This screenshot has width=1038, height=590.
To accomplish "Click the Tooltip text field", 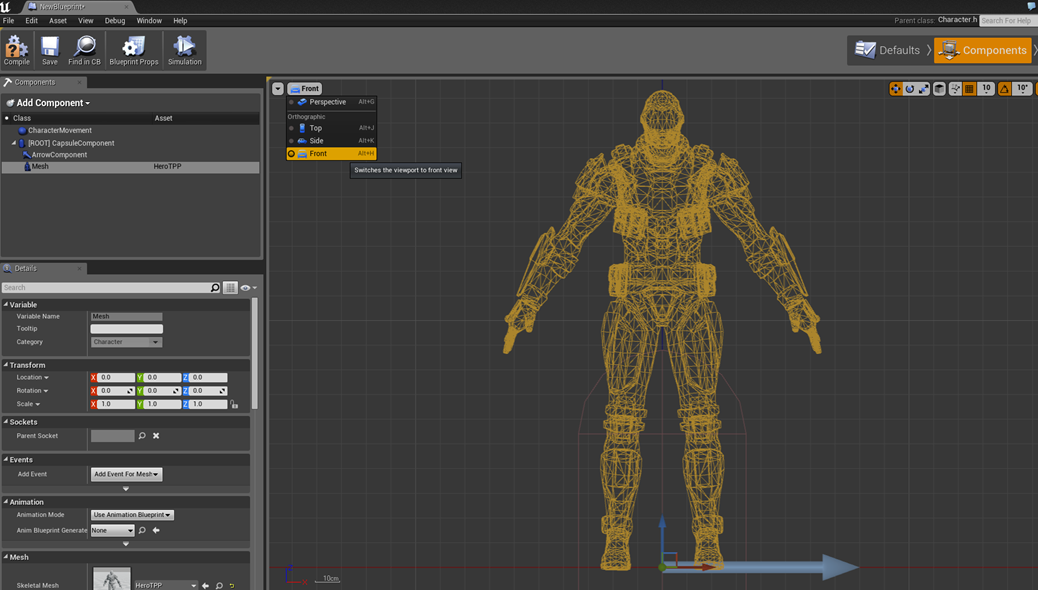I will pyautogui.click(x=126, y=329).
